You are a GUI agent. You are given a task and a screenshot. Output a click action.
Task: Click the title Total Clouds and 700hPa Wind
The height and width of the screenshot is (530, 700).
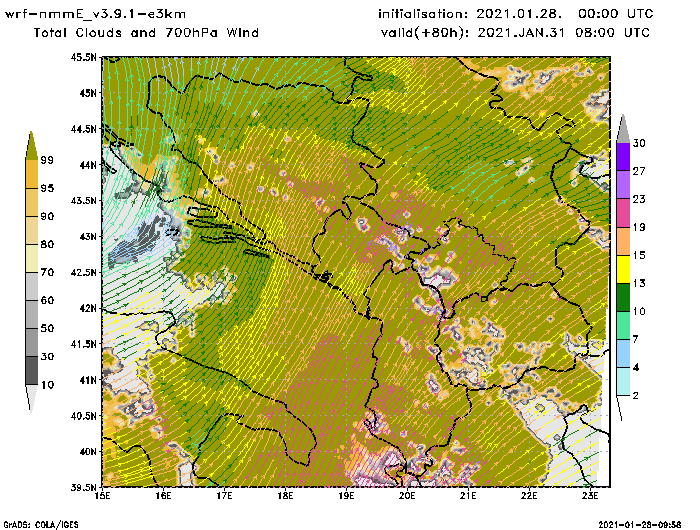pyautogui.click(x=146, y=33)
